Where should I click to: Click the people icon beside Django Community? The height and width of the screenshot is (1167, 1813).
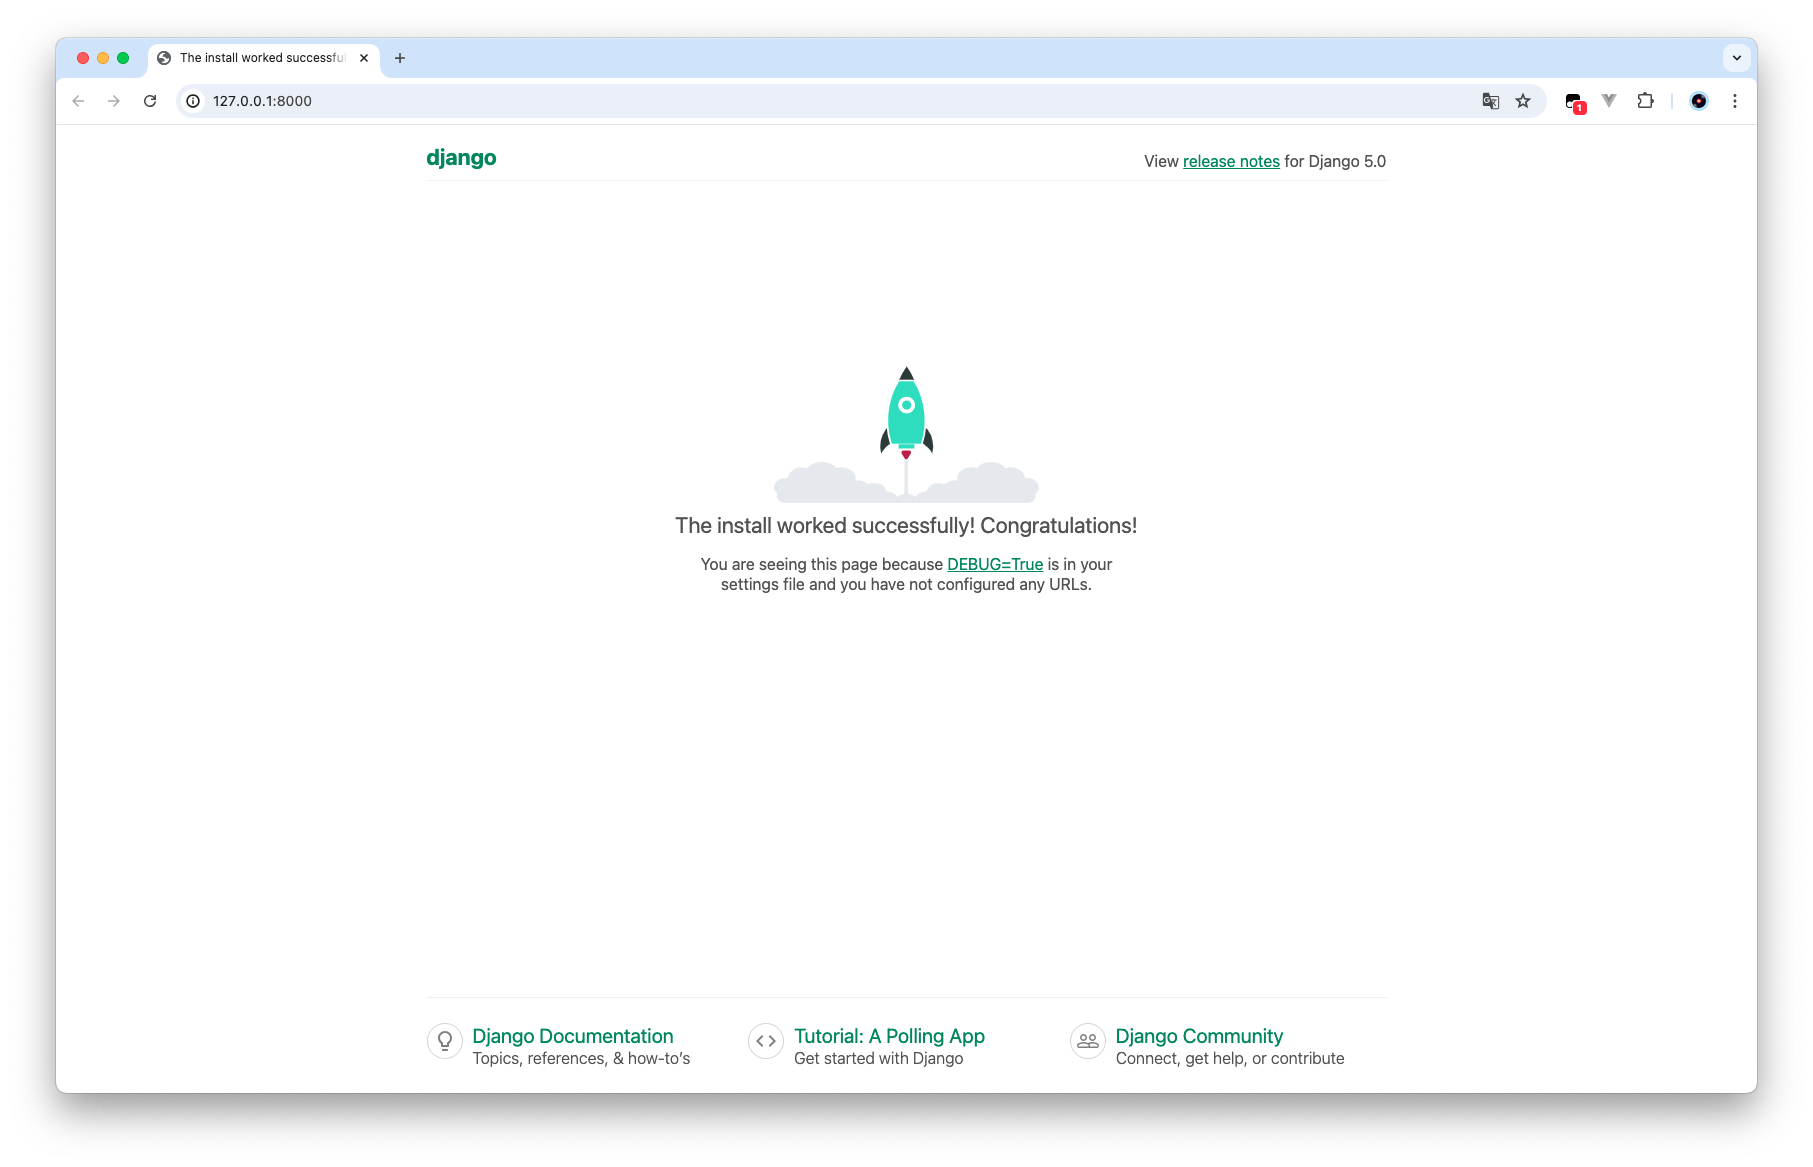(1088, 1041)
